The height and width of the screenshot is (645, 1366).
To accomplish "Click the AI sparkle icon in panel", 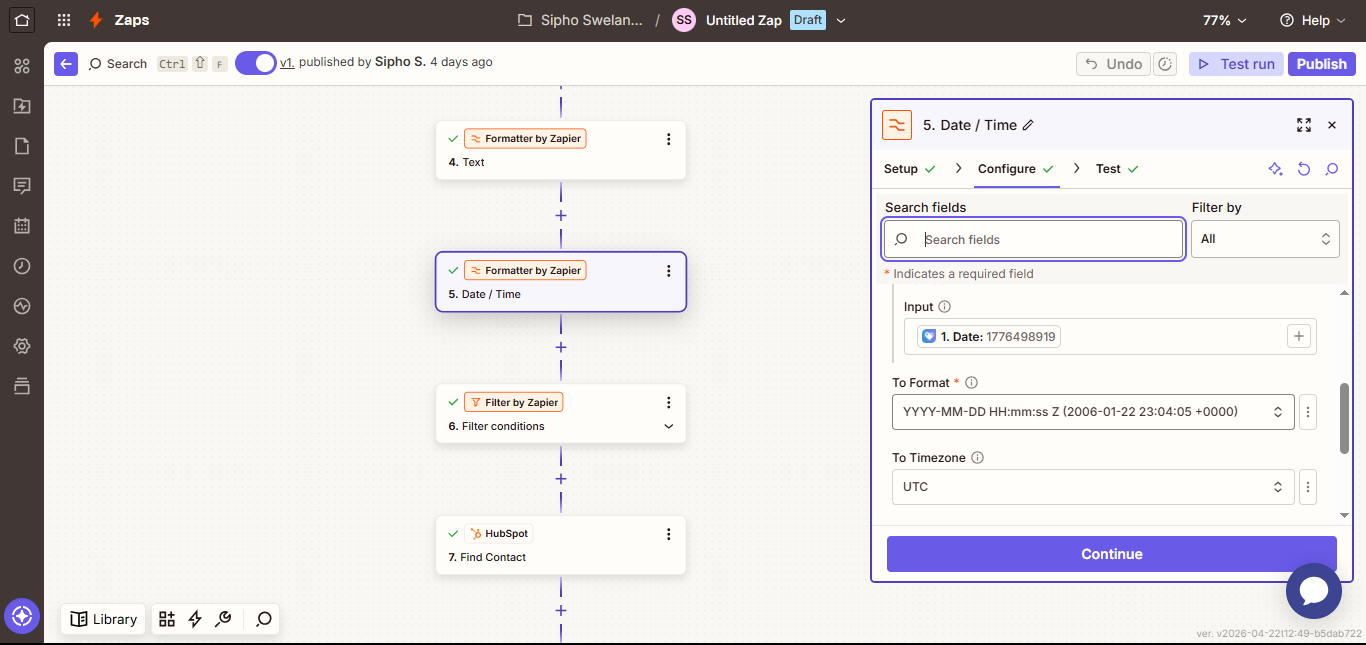I will point(1275,169).
